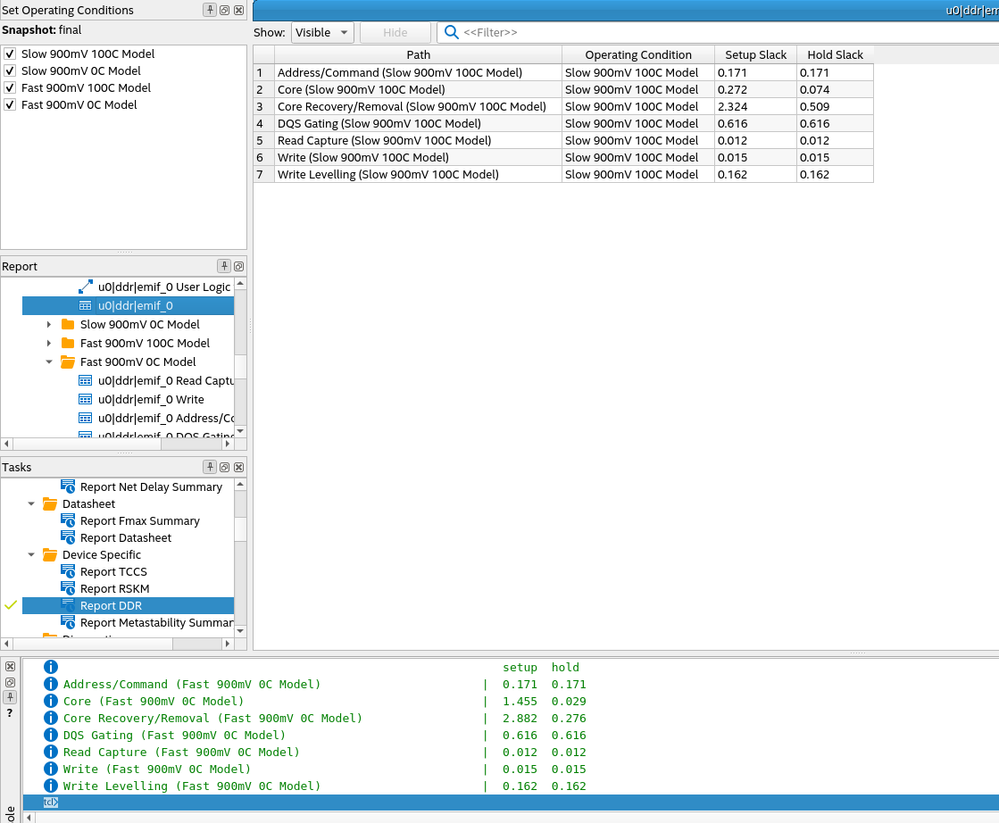Click the Report Datasheet task icon
Screen dimensions: 999x823
tap(68, 538)
